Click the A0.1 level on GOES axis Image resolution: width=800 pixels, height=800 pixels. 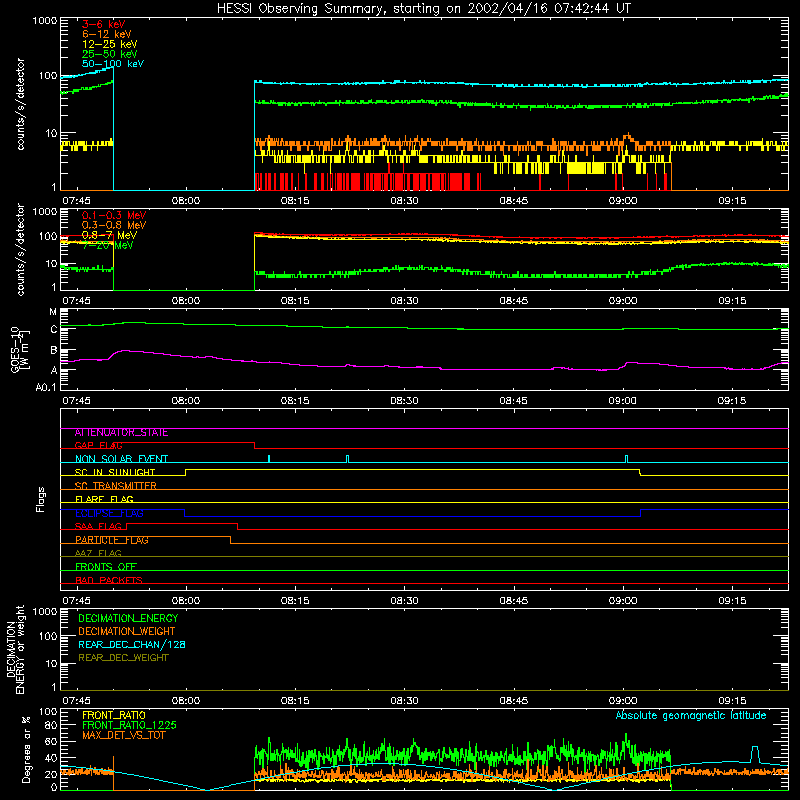46,387
